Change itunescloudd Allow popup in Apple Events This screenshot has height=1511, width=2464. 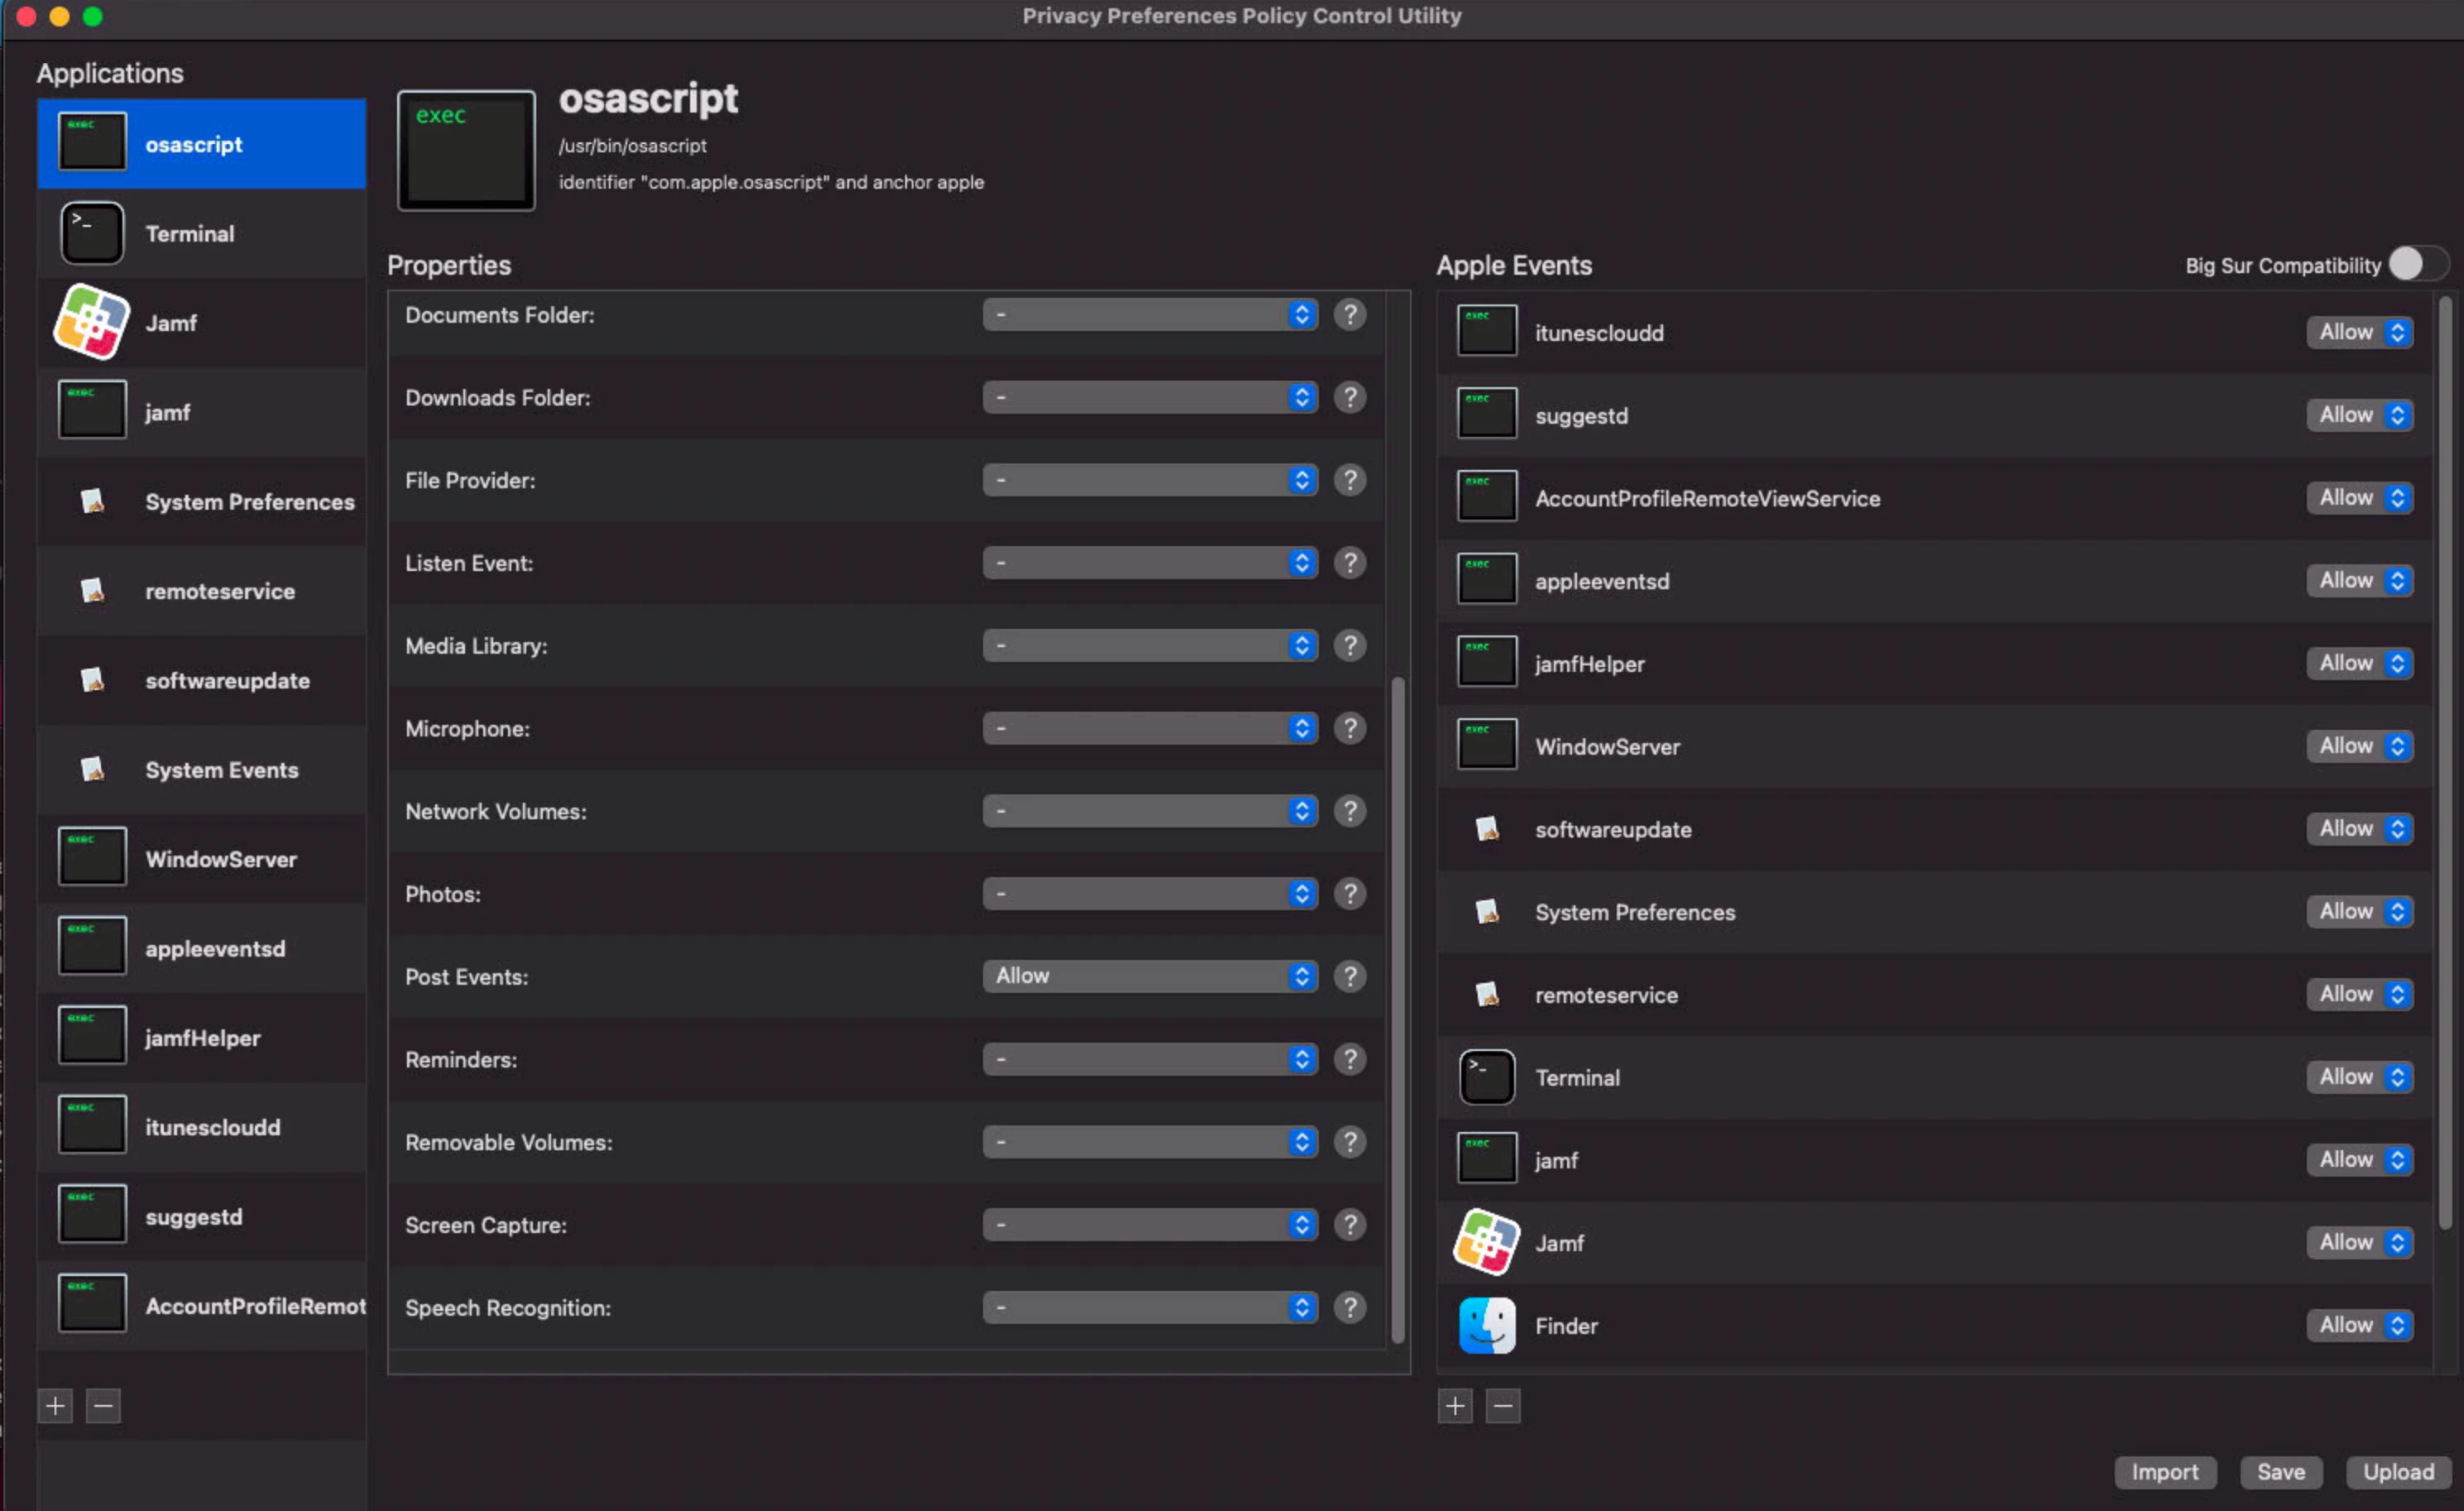point(2359,332)
